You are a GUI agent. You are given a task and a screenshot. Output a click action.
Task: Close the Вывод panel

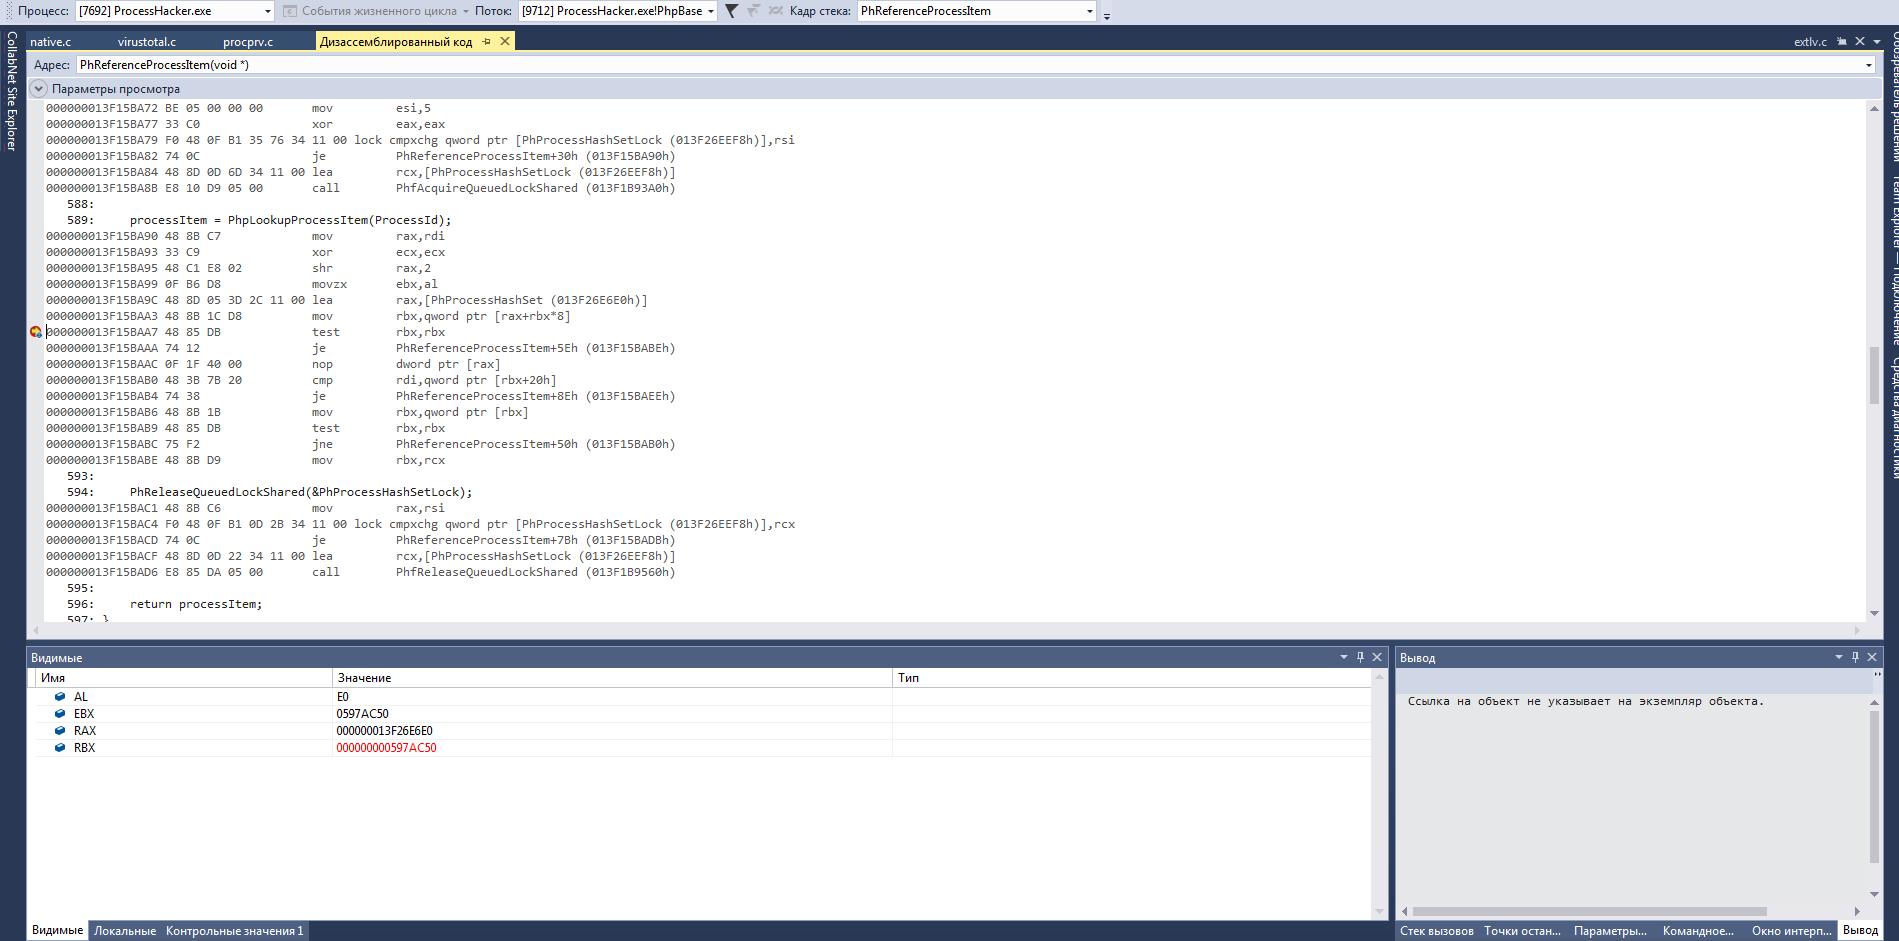coord(1872,657)
